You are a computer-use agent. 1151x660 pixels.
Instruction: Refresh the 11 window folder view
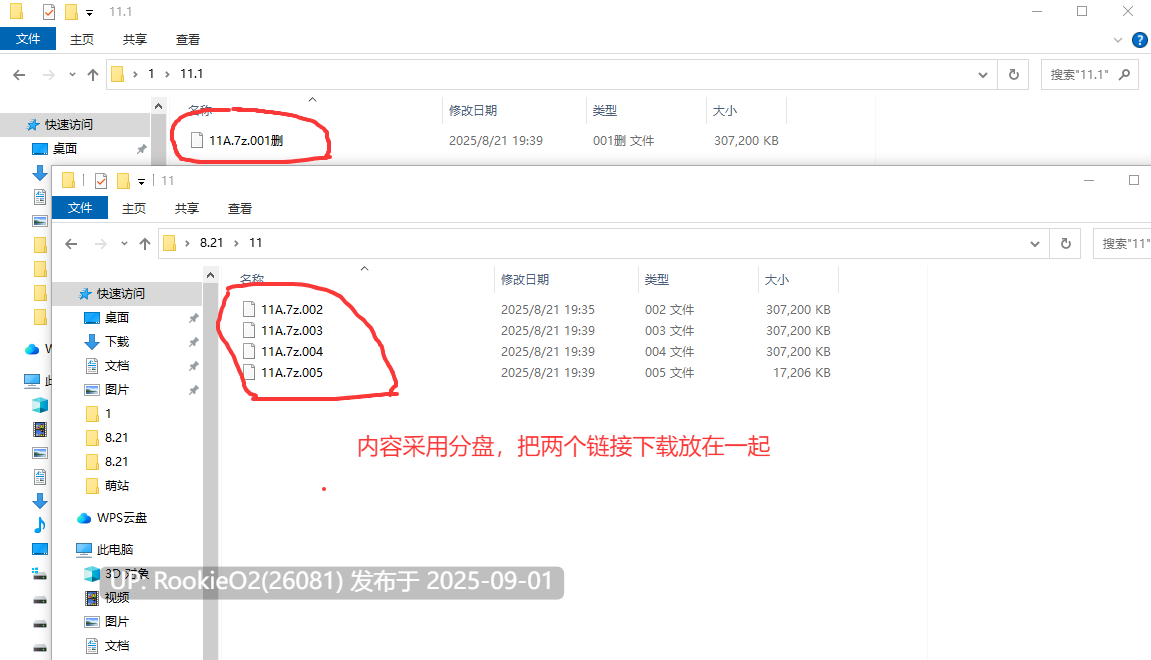click(1066, 243)
